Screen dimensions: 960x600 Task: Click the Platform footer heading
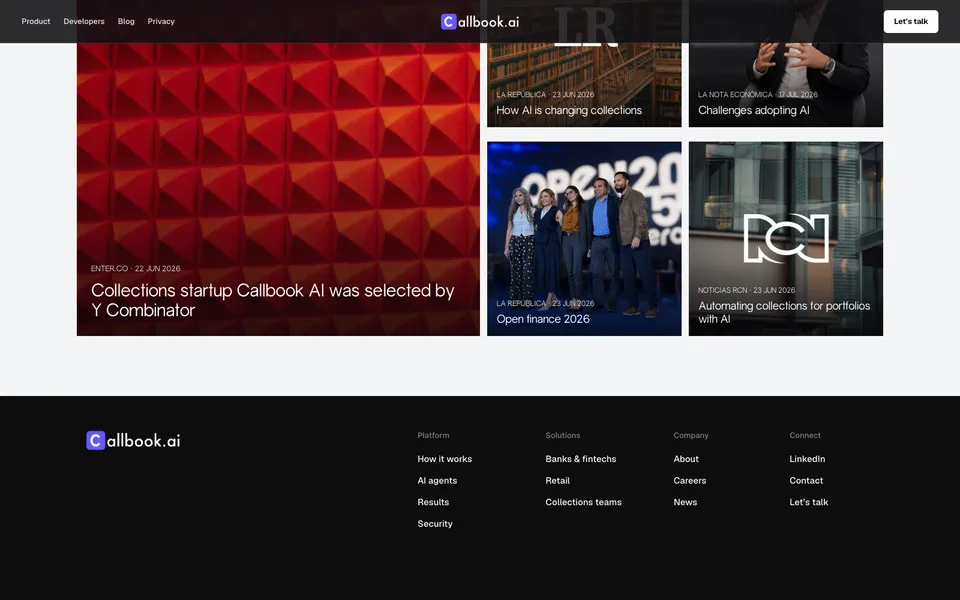(433, 435)
